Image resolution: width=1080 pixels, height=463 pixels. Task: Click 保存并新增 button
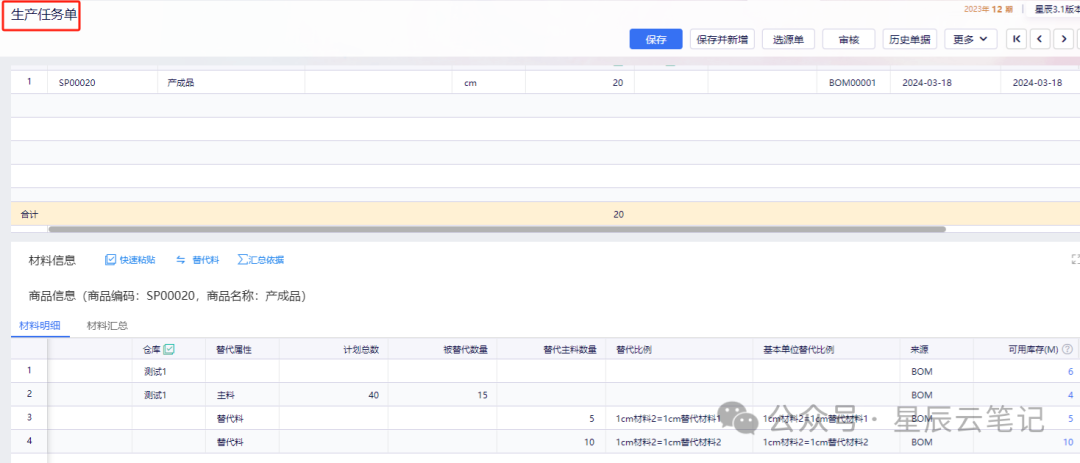click(722, 39)
